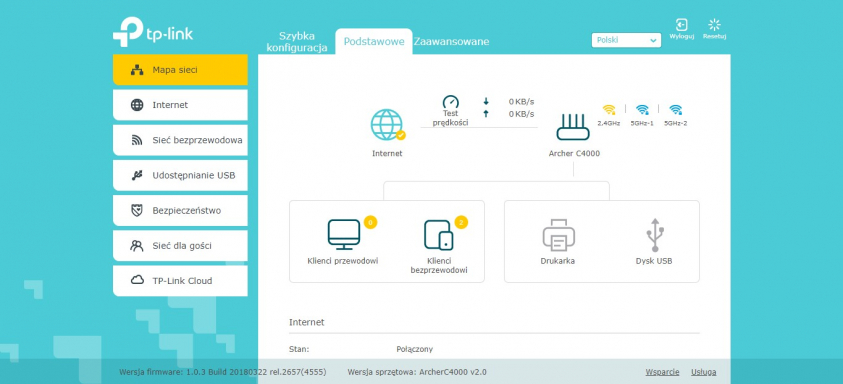Click the Internet globe icon
The height and width of the screenshot is (384, 843).
(387, 125)
